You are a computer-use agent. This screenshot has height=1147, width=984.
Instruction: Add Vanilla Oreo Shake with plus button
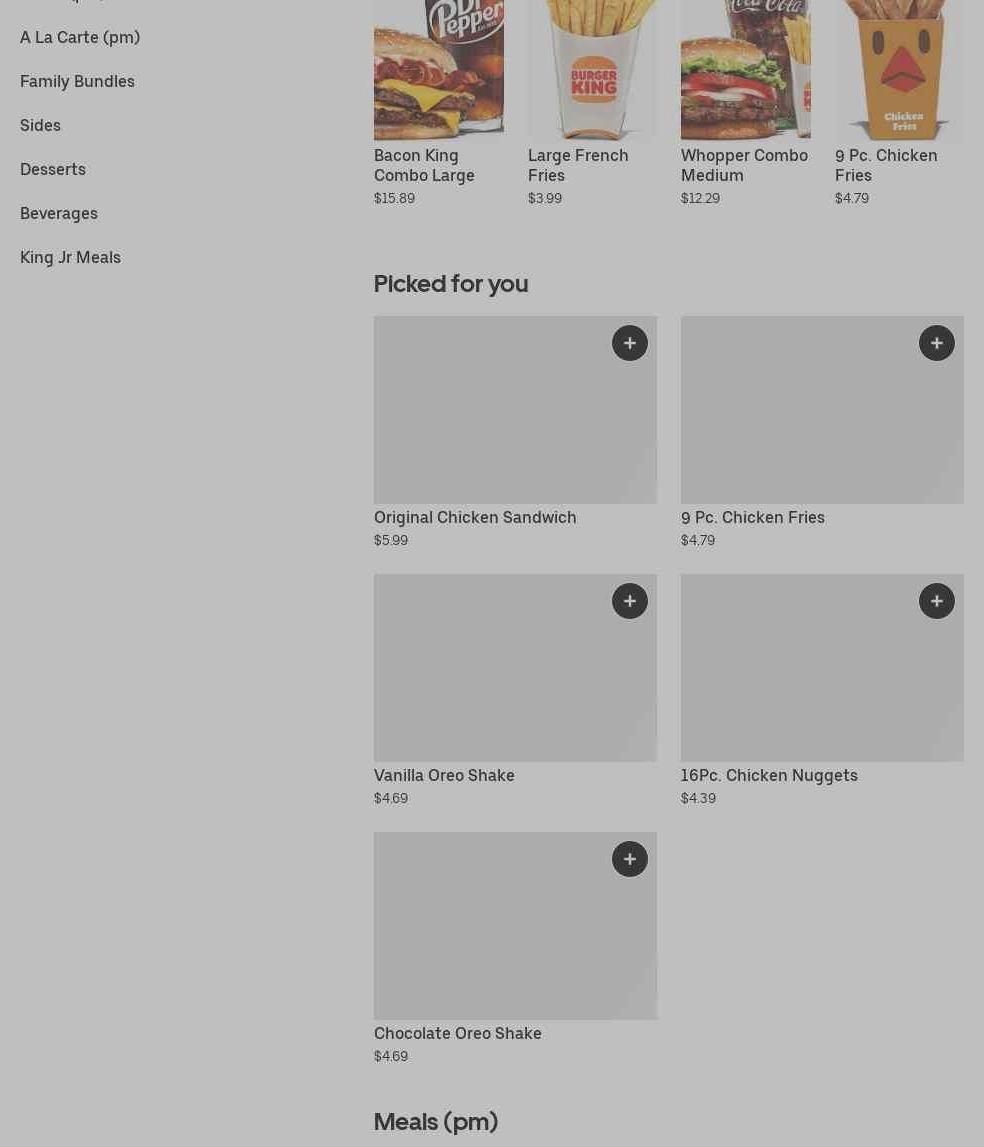tap(629, 601)
